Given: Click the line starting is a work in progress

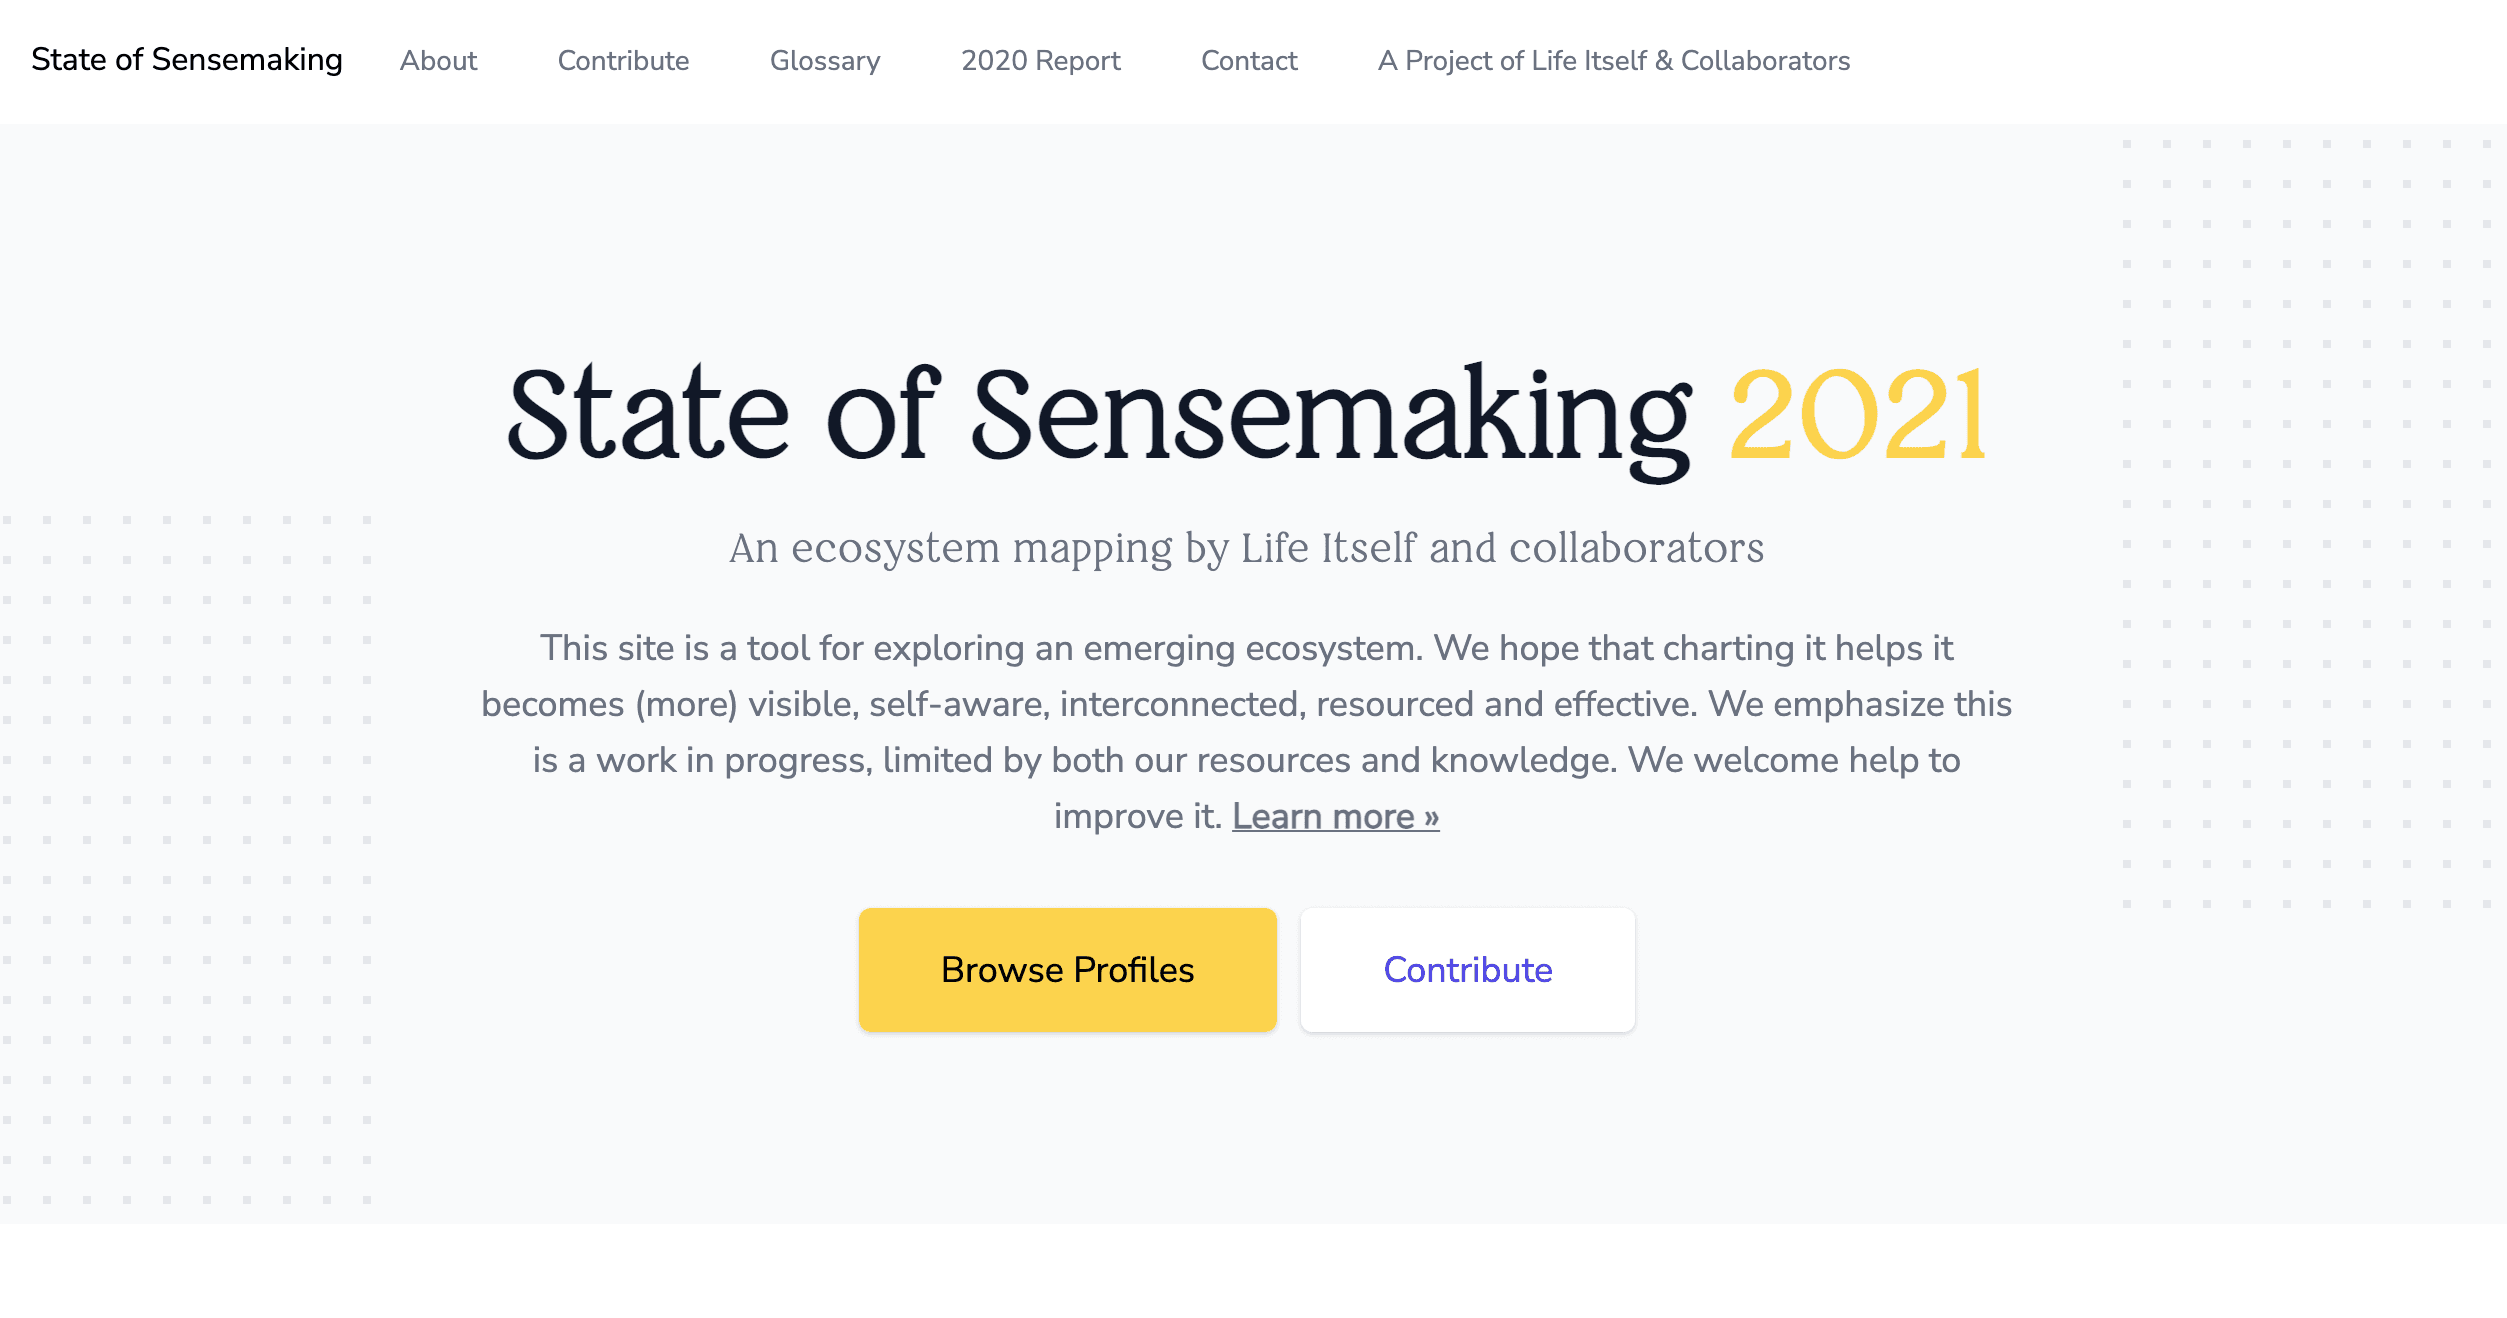Looking at the screenshot, I should pyautogui.click(x=1246, y=760).
